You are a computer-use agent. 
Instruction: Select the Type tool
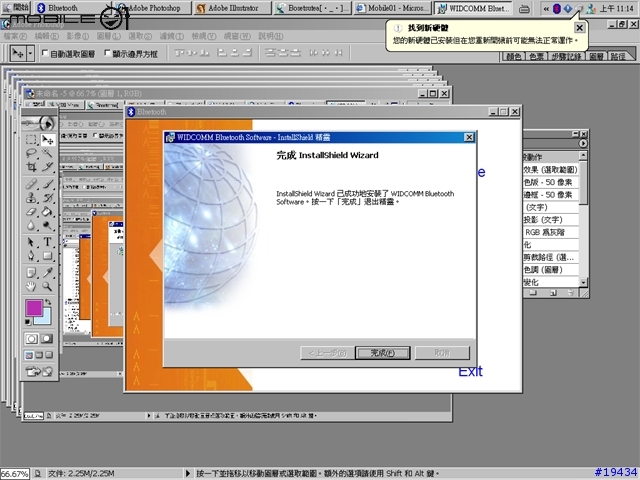(x=48, y=242)
